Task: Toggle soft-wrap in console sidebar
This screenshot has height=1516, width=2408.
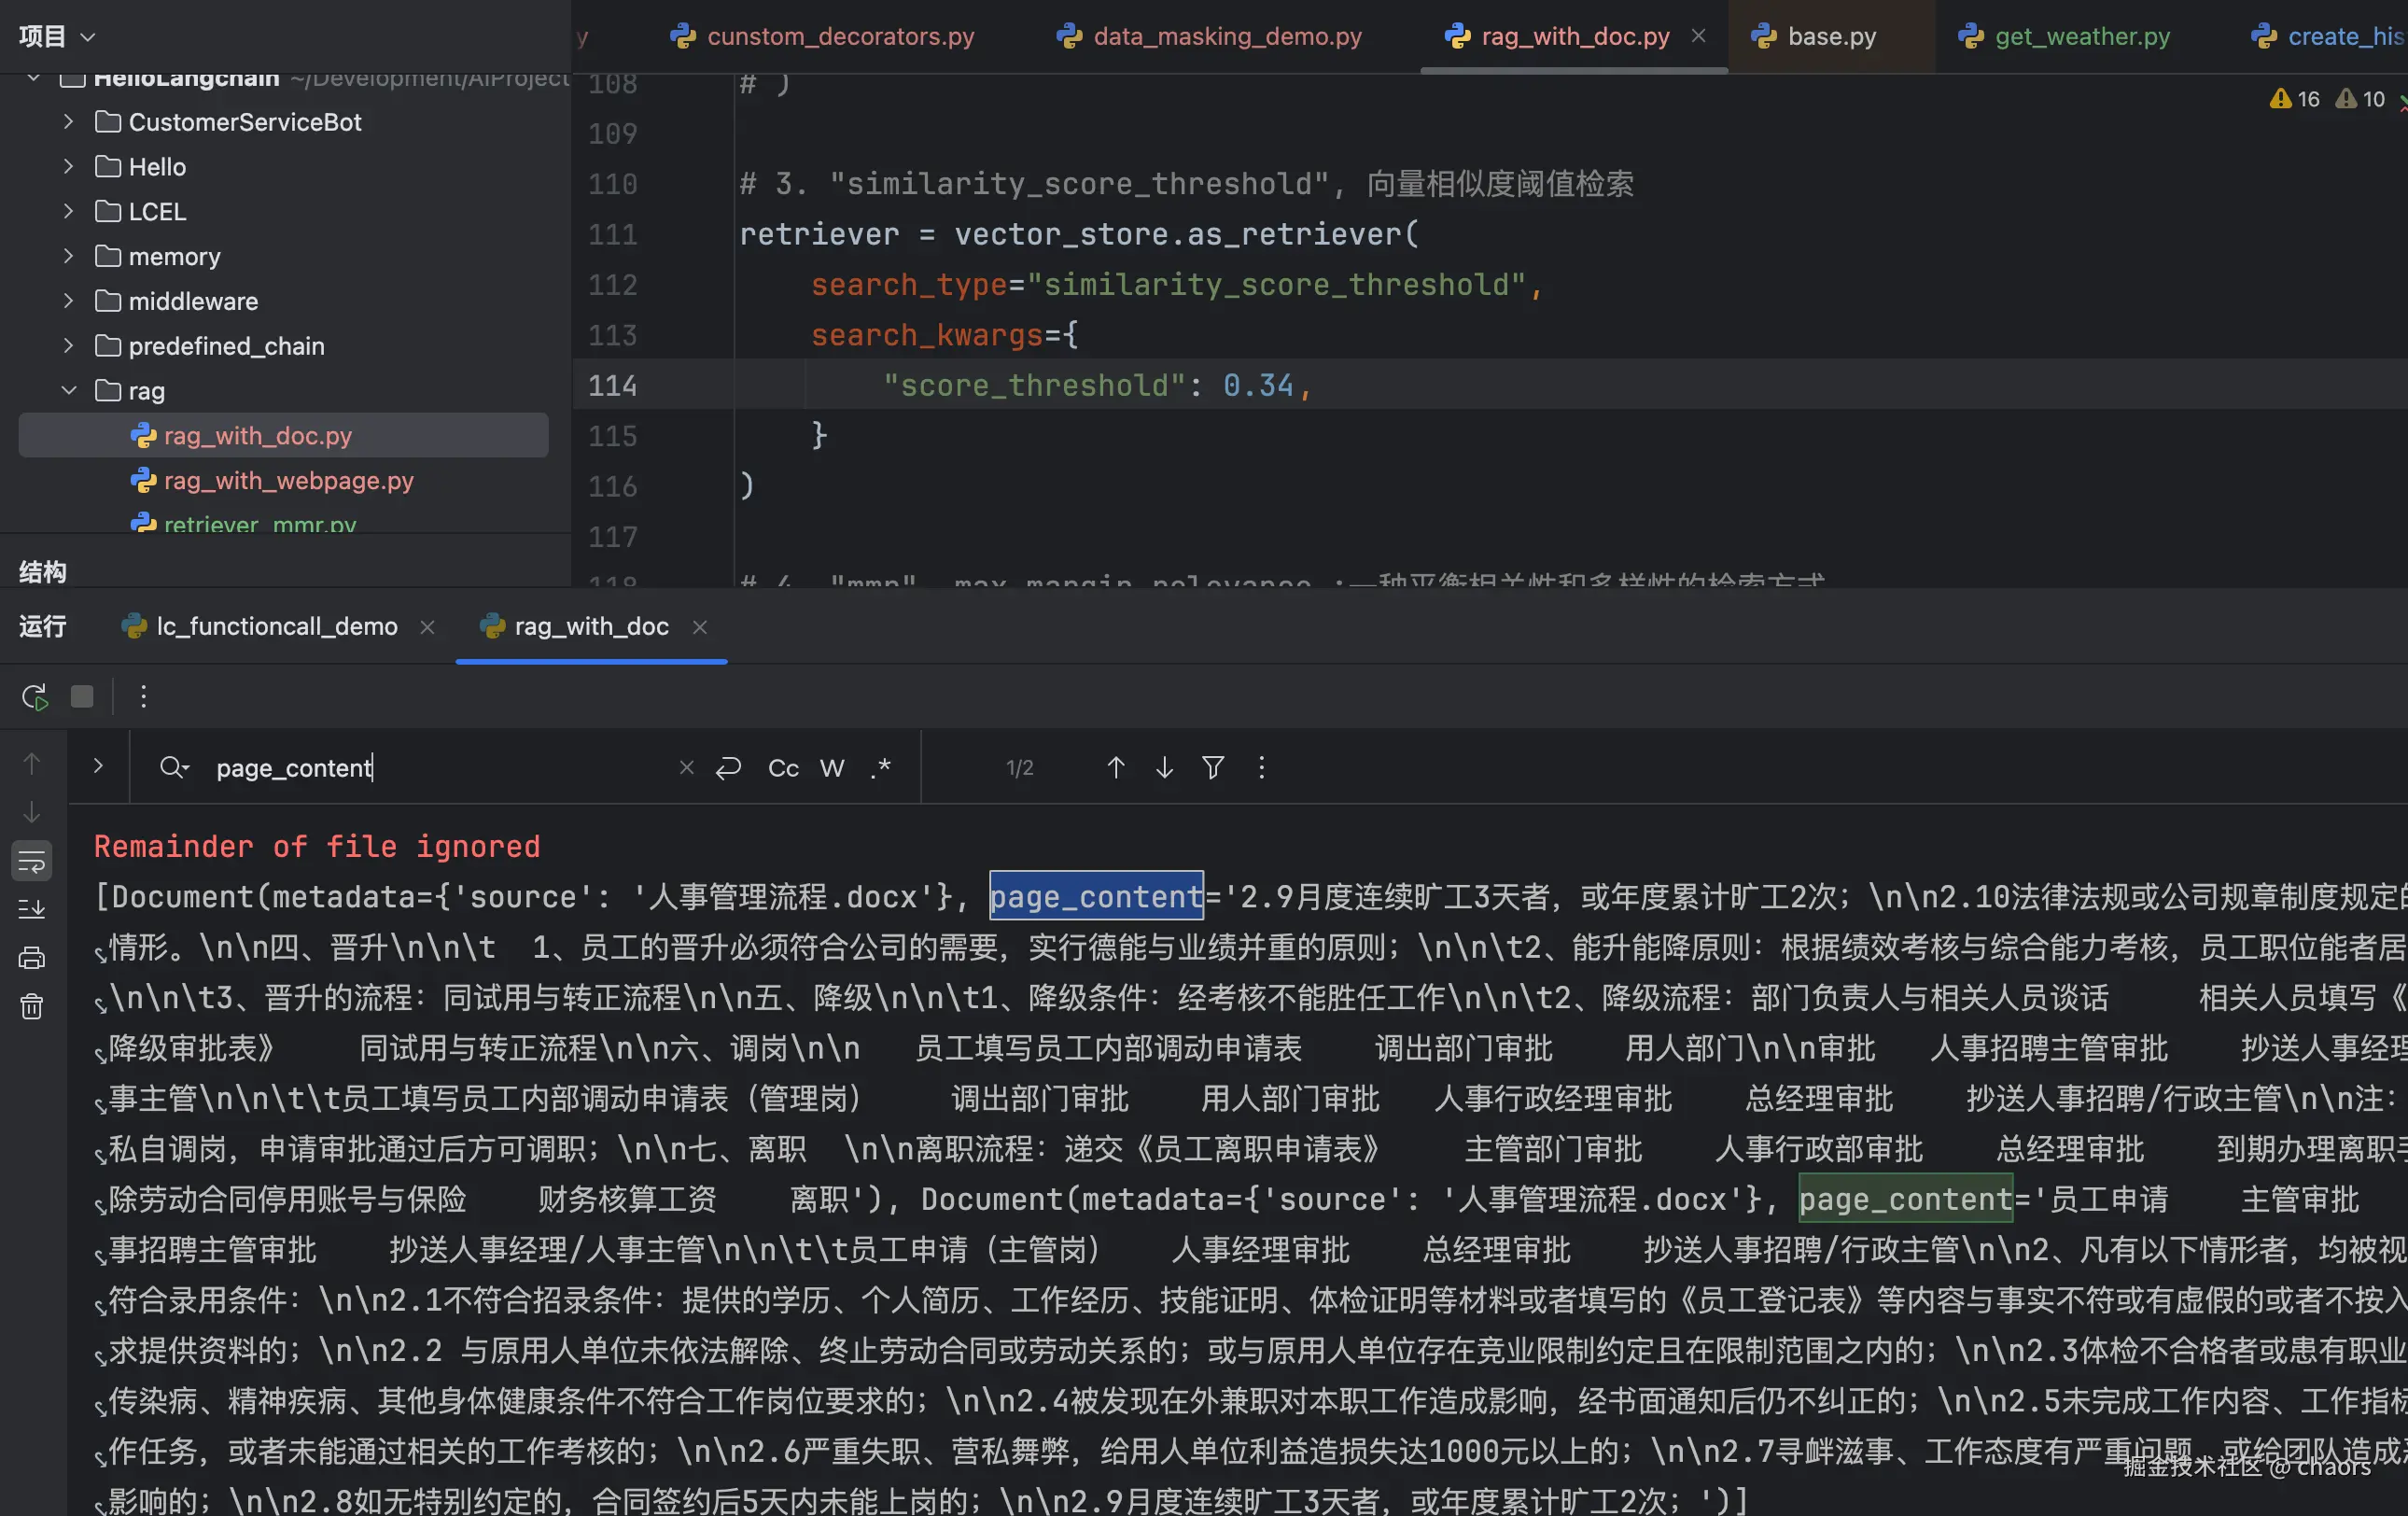Action: 32,861
